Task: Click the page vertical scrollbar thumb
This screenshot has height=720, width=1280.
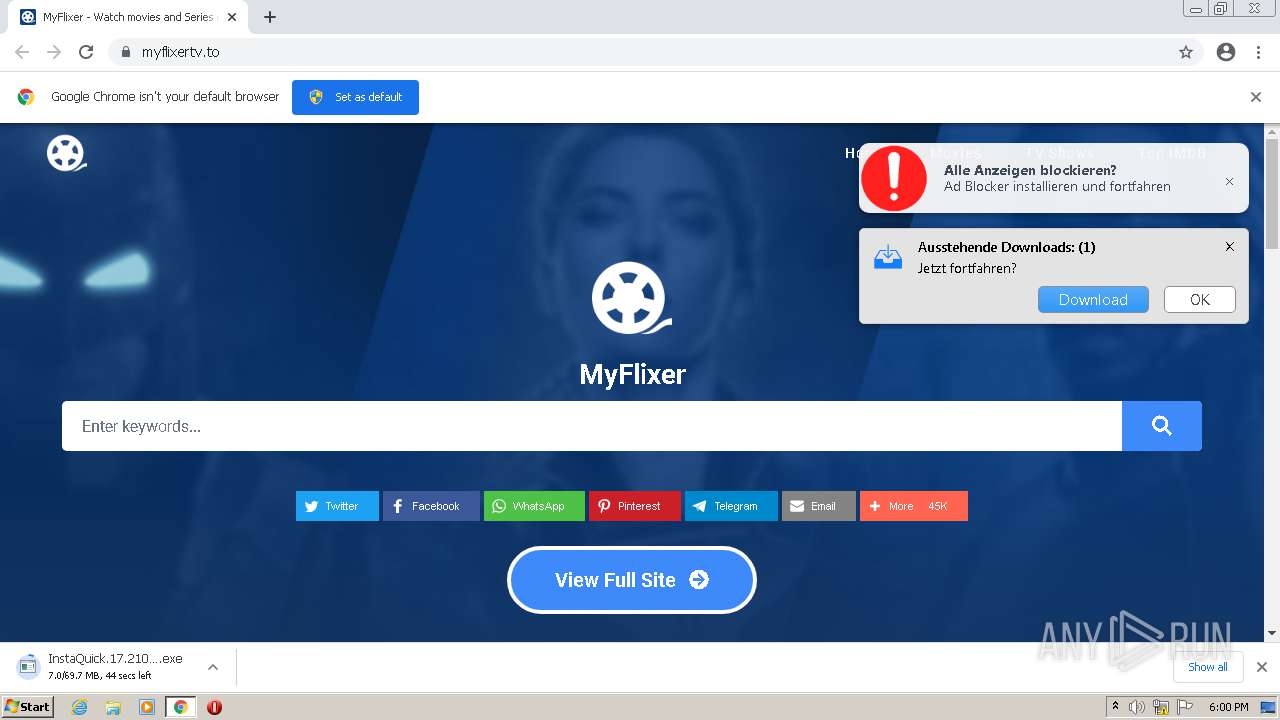Action: pos(1272,194)
